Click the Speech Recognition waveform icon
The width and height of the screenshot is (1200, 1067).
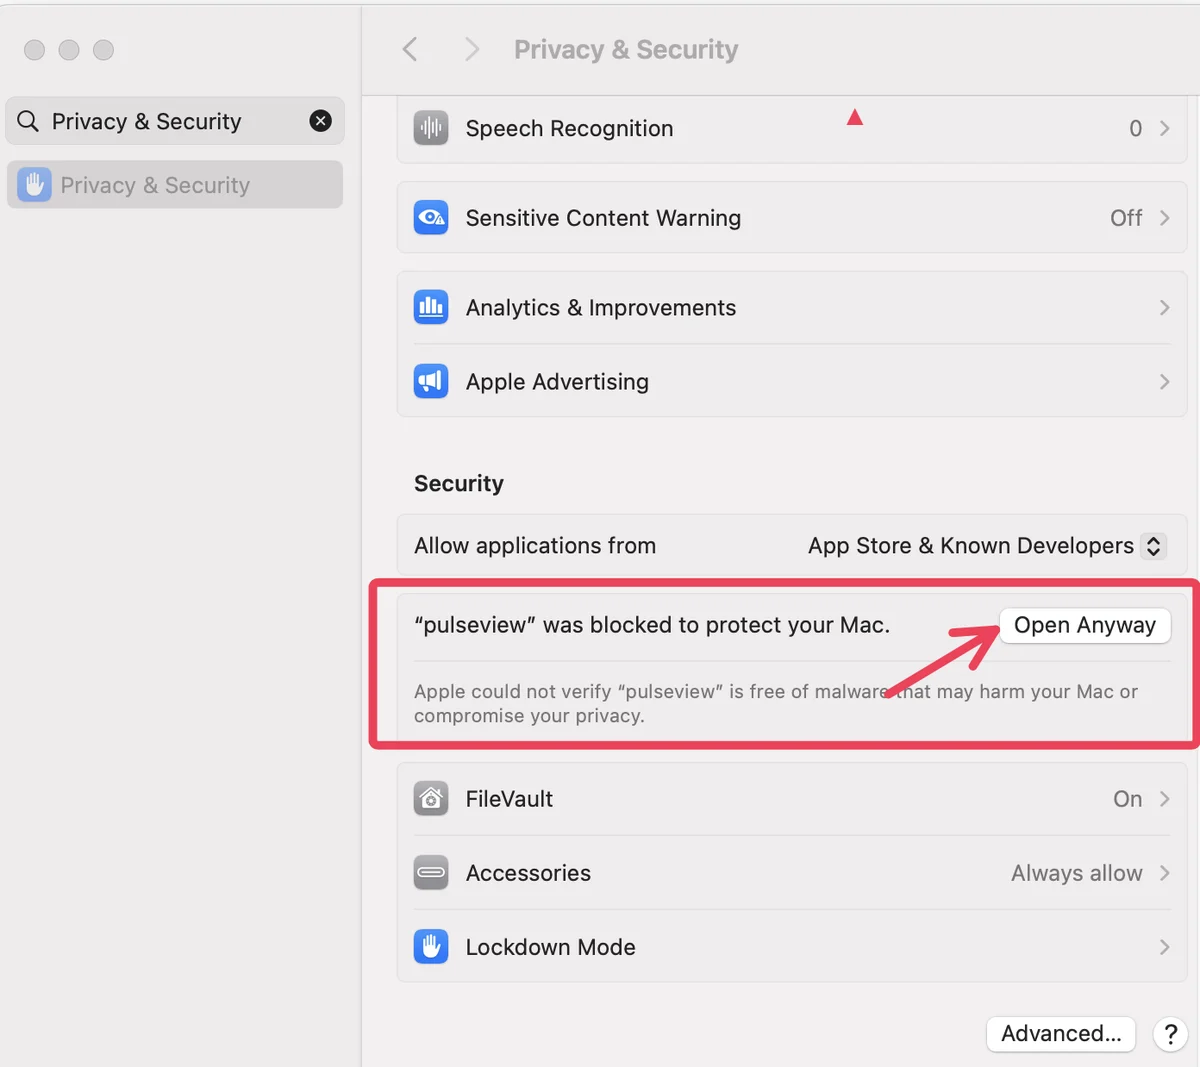431,128
